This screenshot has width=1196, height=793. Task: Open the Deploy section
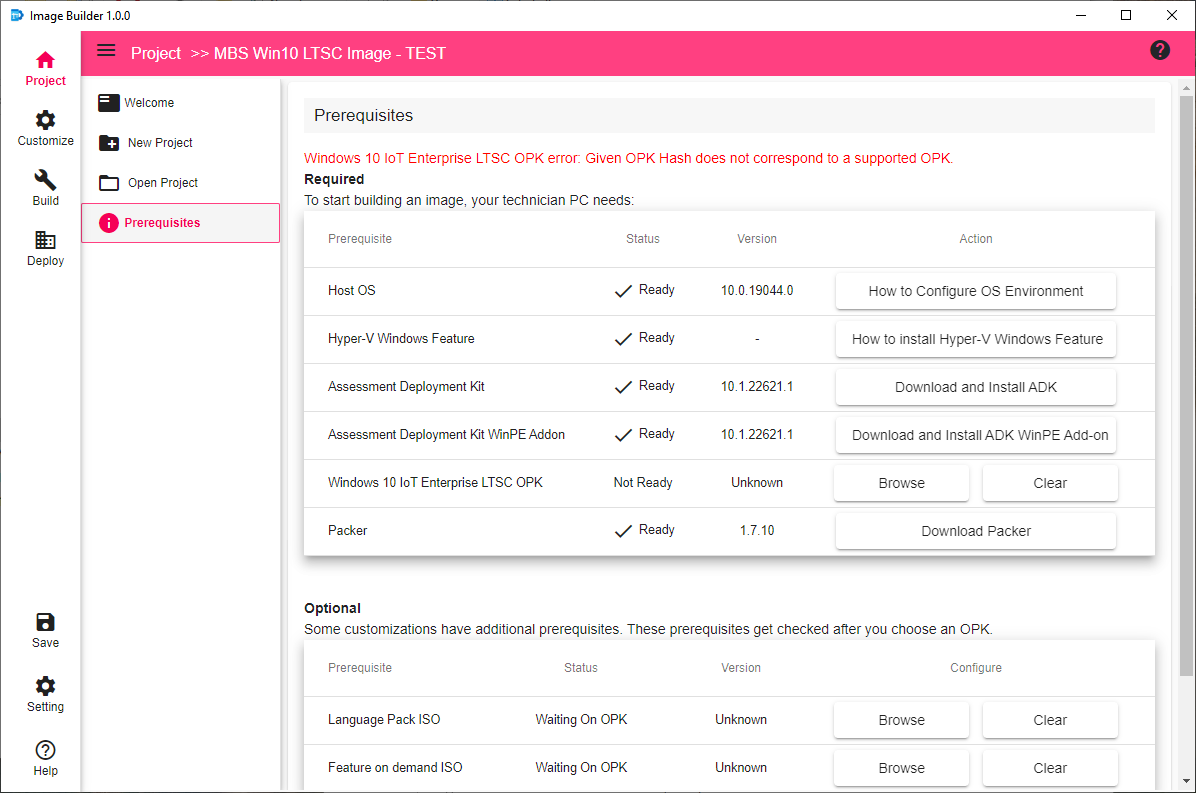[x=45, y=249]
